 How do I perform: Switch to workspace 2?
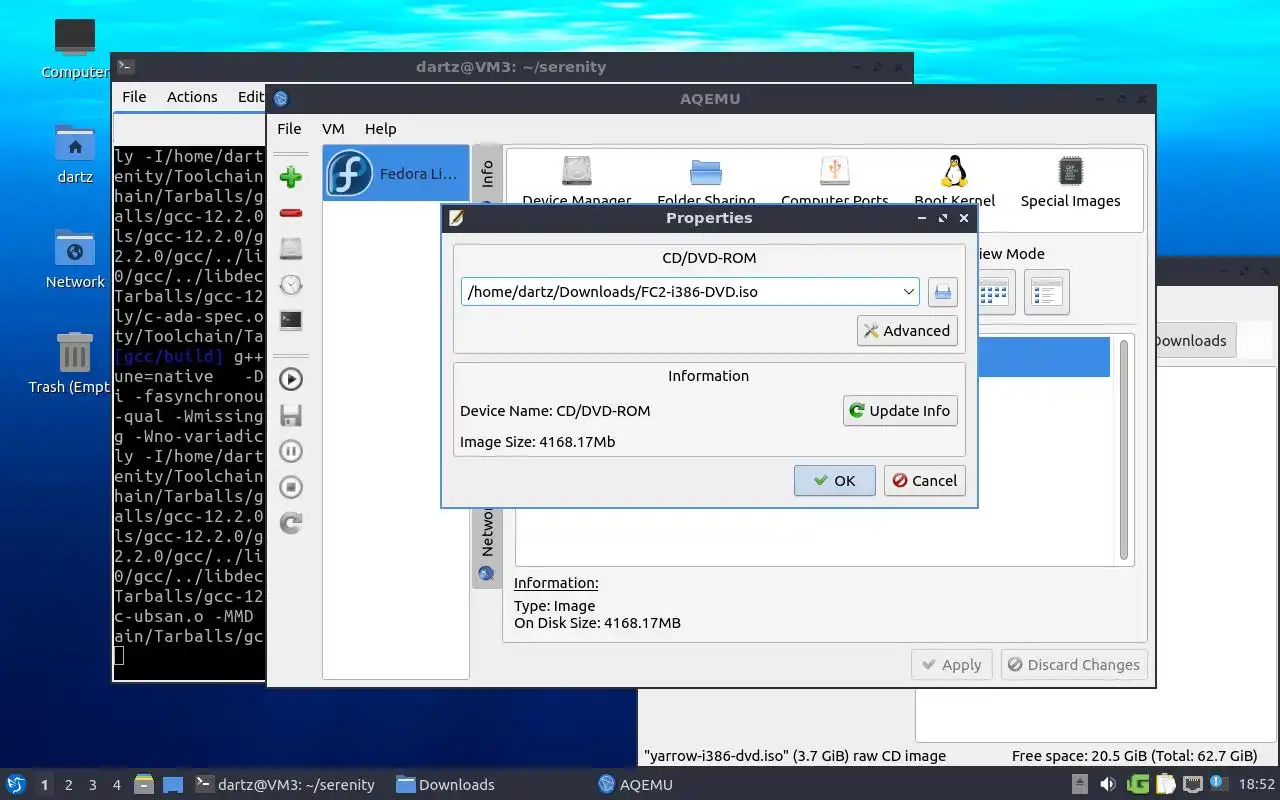click(68, 785)
